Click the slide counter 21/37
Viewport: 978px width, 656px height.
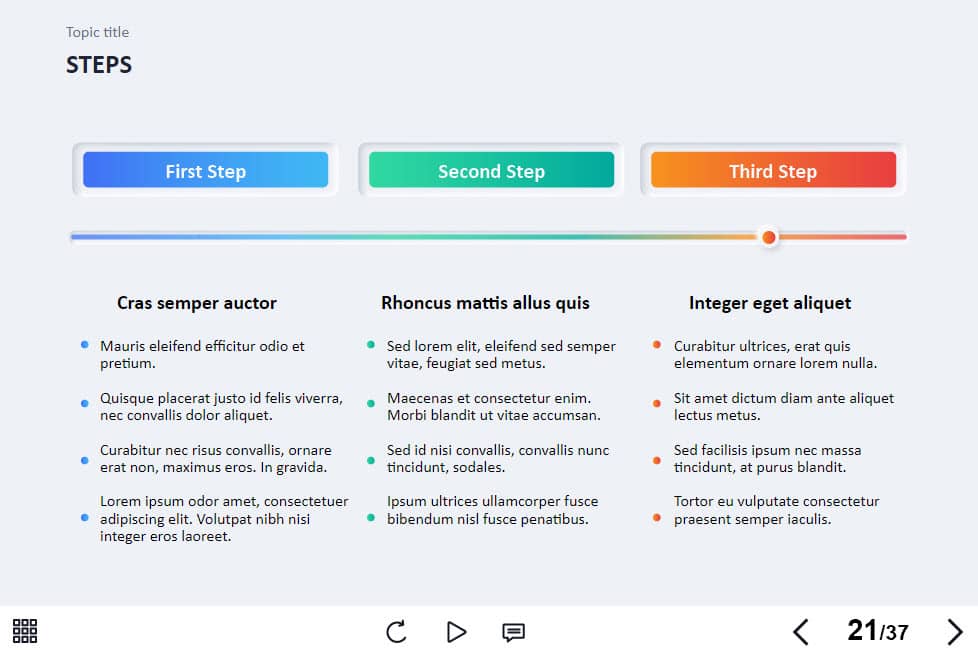878,631
